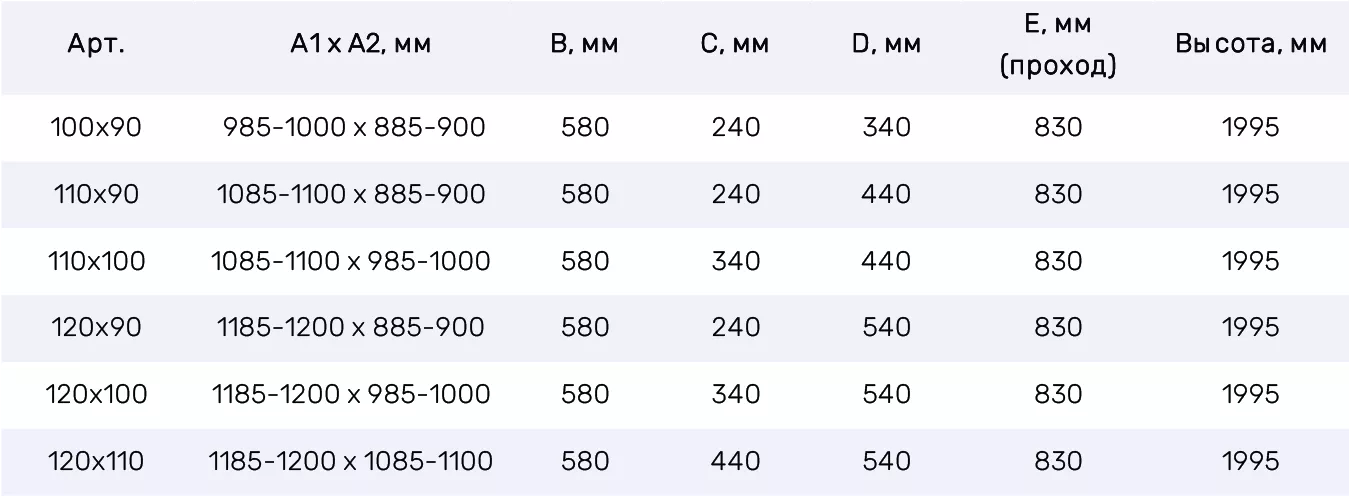Click article cell "120x100"

coord(96,394)
